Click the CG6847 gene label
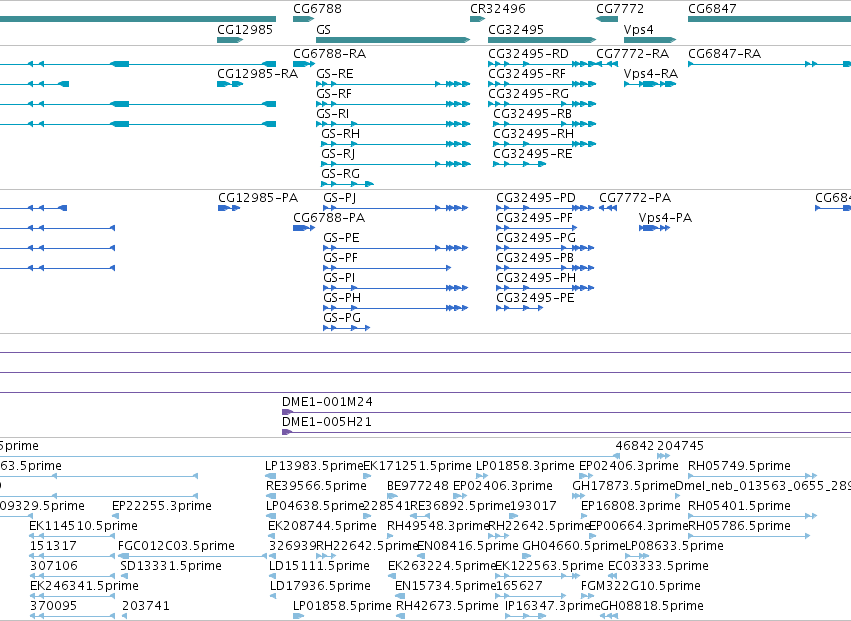The width and height of the screenshot is (851, 621). (712, 9)
